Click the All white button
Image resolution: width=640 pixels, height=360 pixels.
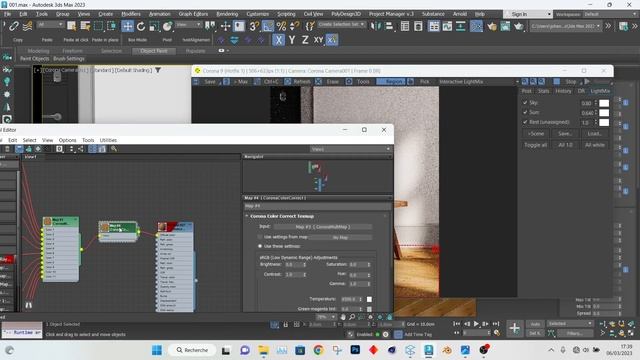(x=595, y=145)
